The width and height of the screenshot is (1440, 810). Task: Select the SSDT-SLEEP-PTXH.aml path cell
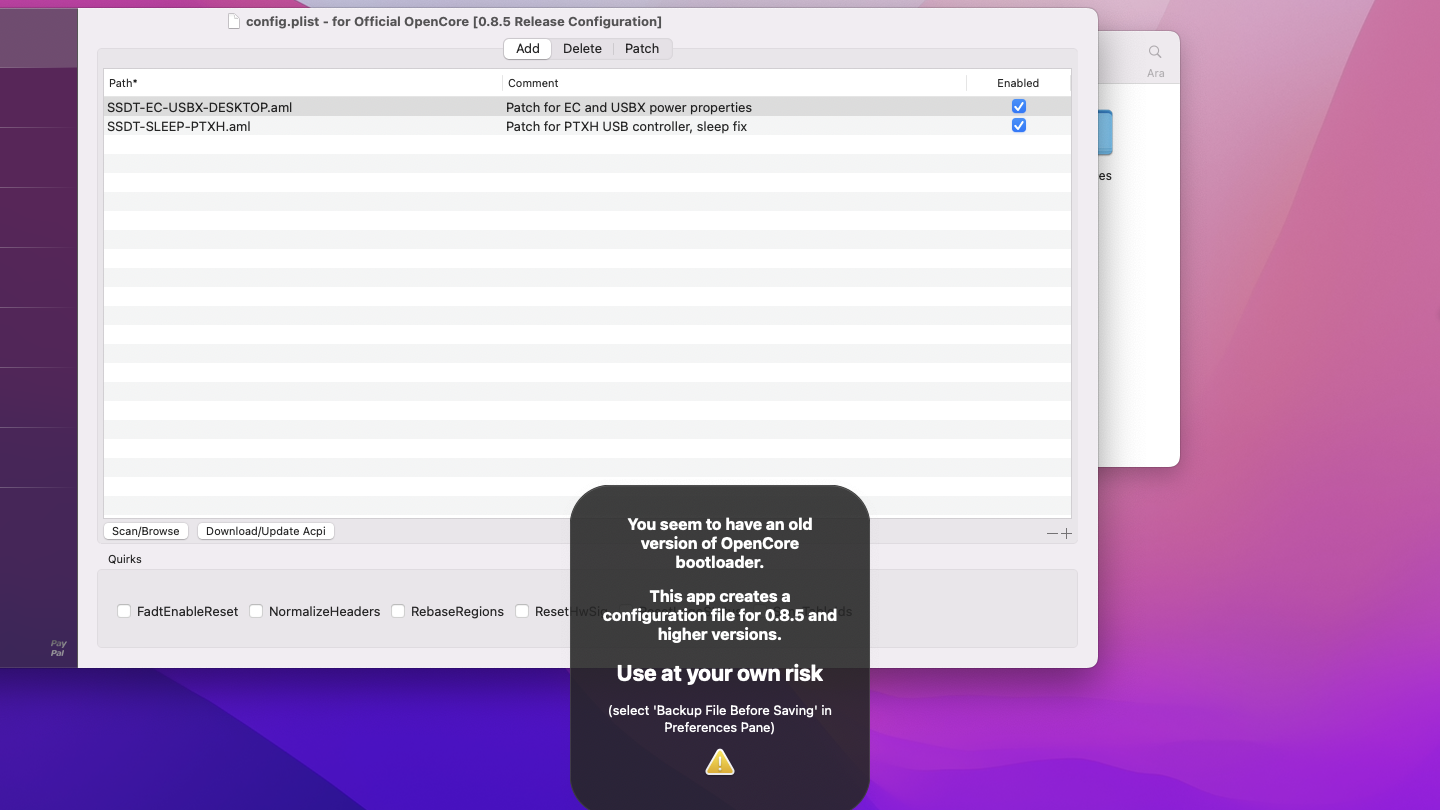click(x=179, y=126)
